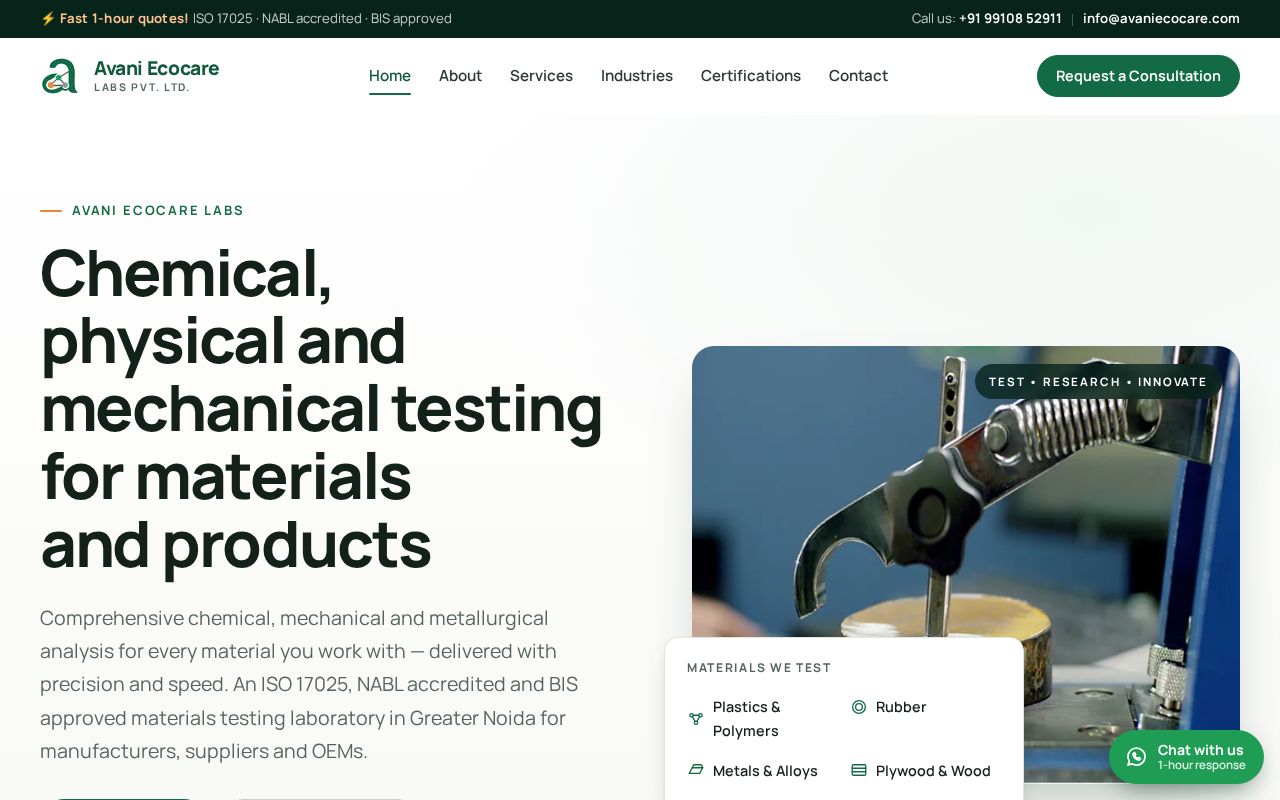Click the '1-hour response' text
Screen dimensions: 1280x800
[x=1202, y=765]
